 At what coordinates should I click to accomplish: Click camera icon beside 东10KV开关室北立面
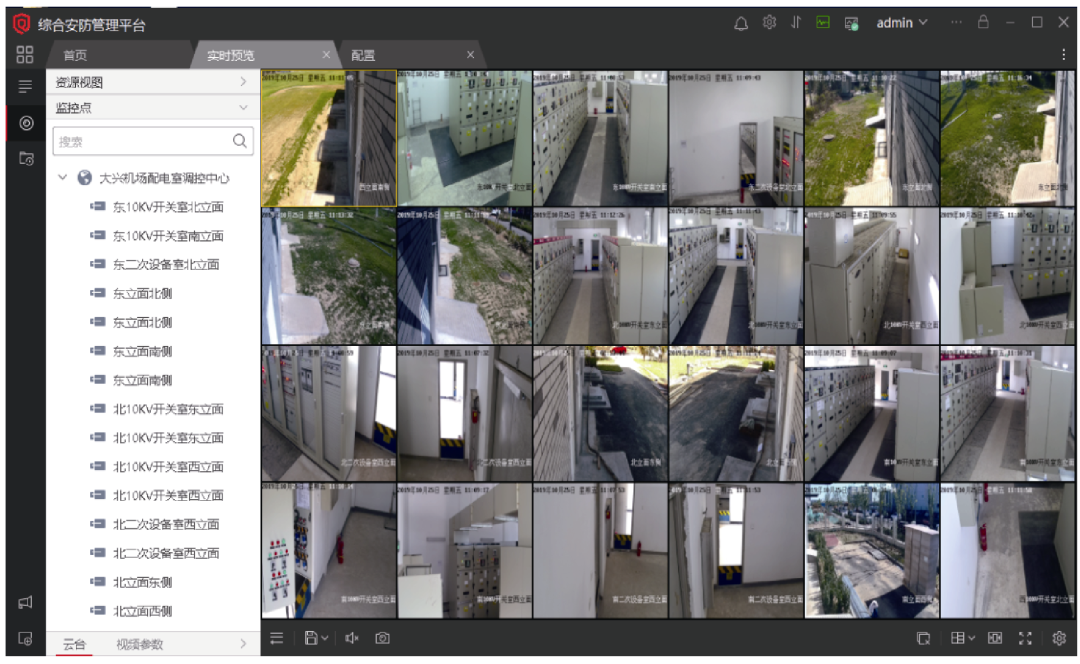tap(98, 207)
